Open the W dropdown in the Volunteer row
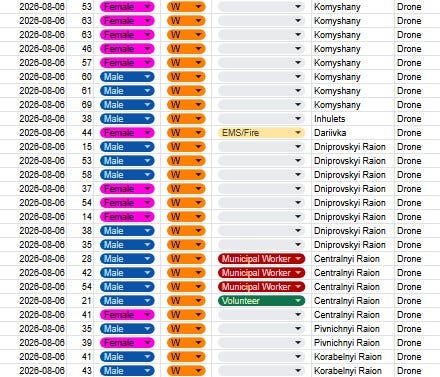 click(186, 301)
